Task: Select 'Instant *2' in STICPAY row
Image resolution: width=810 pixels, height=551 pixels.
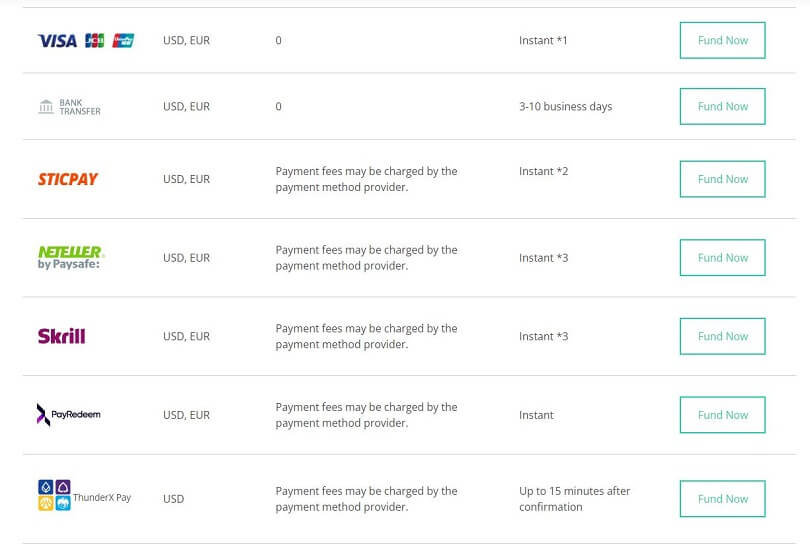Action: point(543,171)
